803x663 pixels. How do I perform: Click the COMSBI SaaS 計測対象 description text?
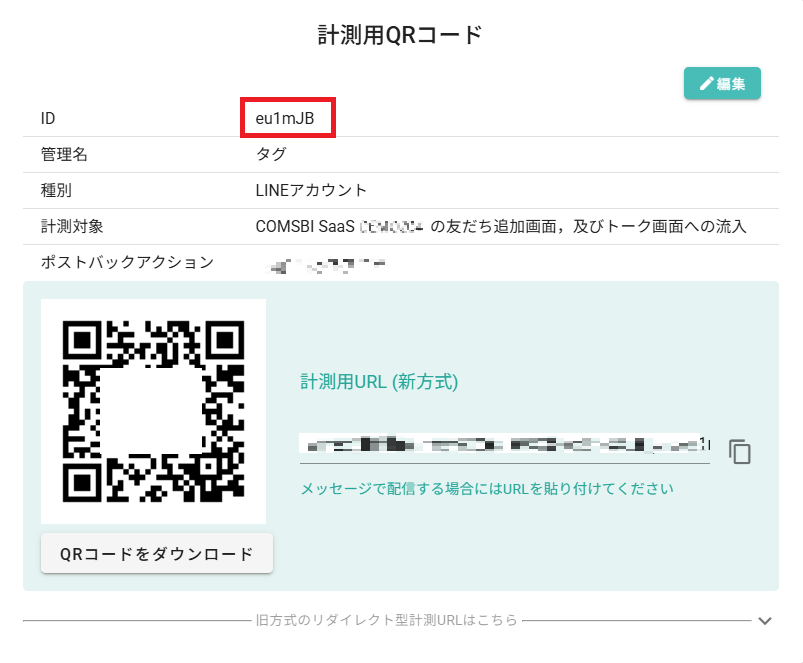coord(500,226)
